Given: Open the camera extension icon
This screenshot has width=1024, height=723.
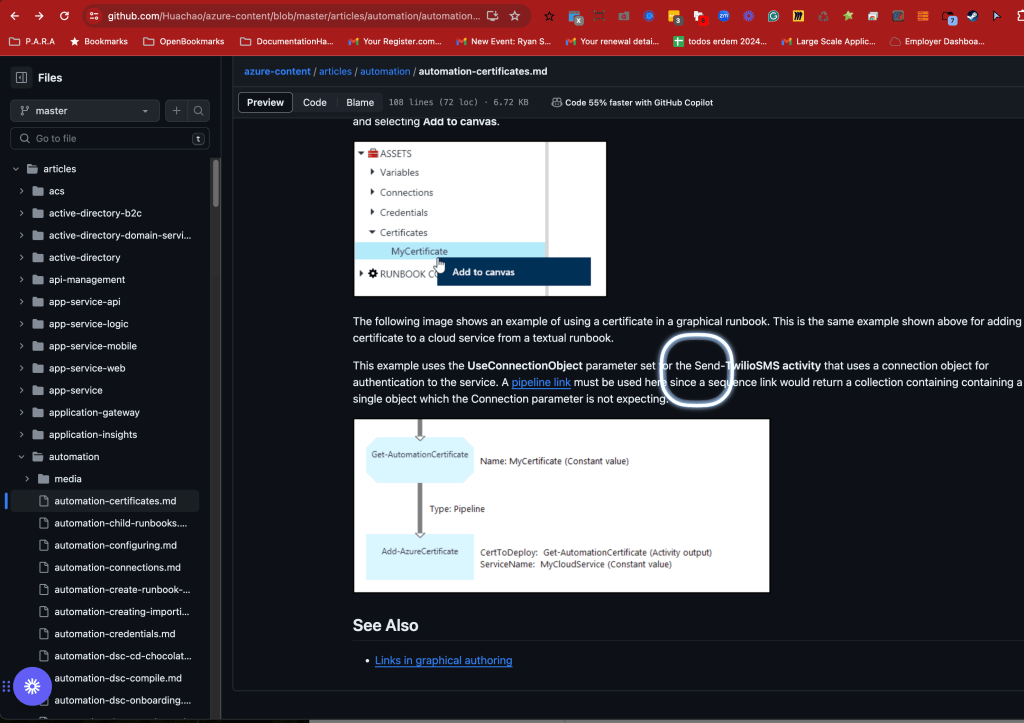Looking at the screenshot, I should (x=624, y=16).
